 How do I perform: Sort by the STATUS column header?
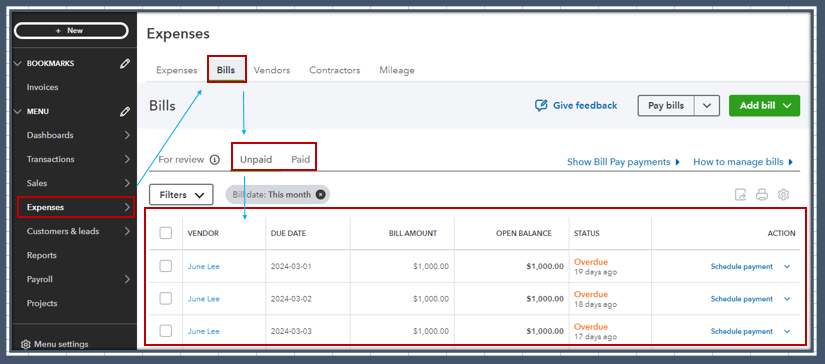(587, 234)
